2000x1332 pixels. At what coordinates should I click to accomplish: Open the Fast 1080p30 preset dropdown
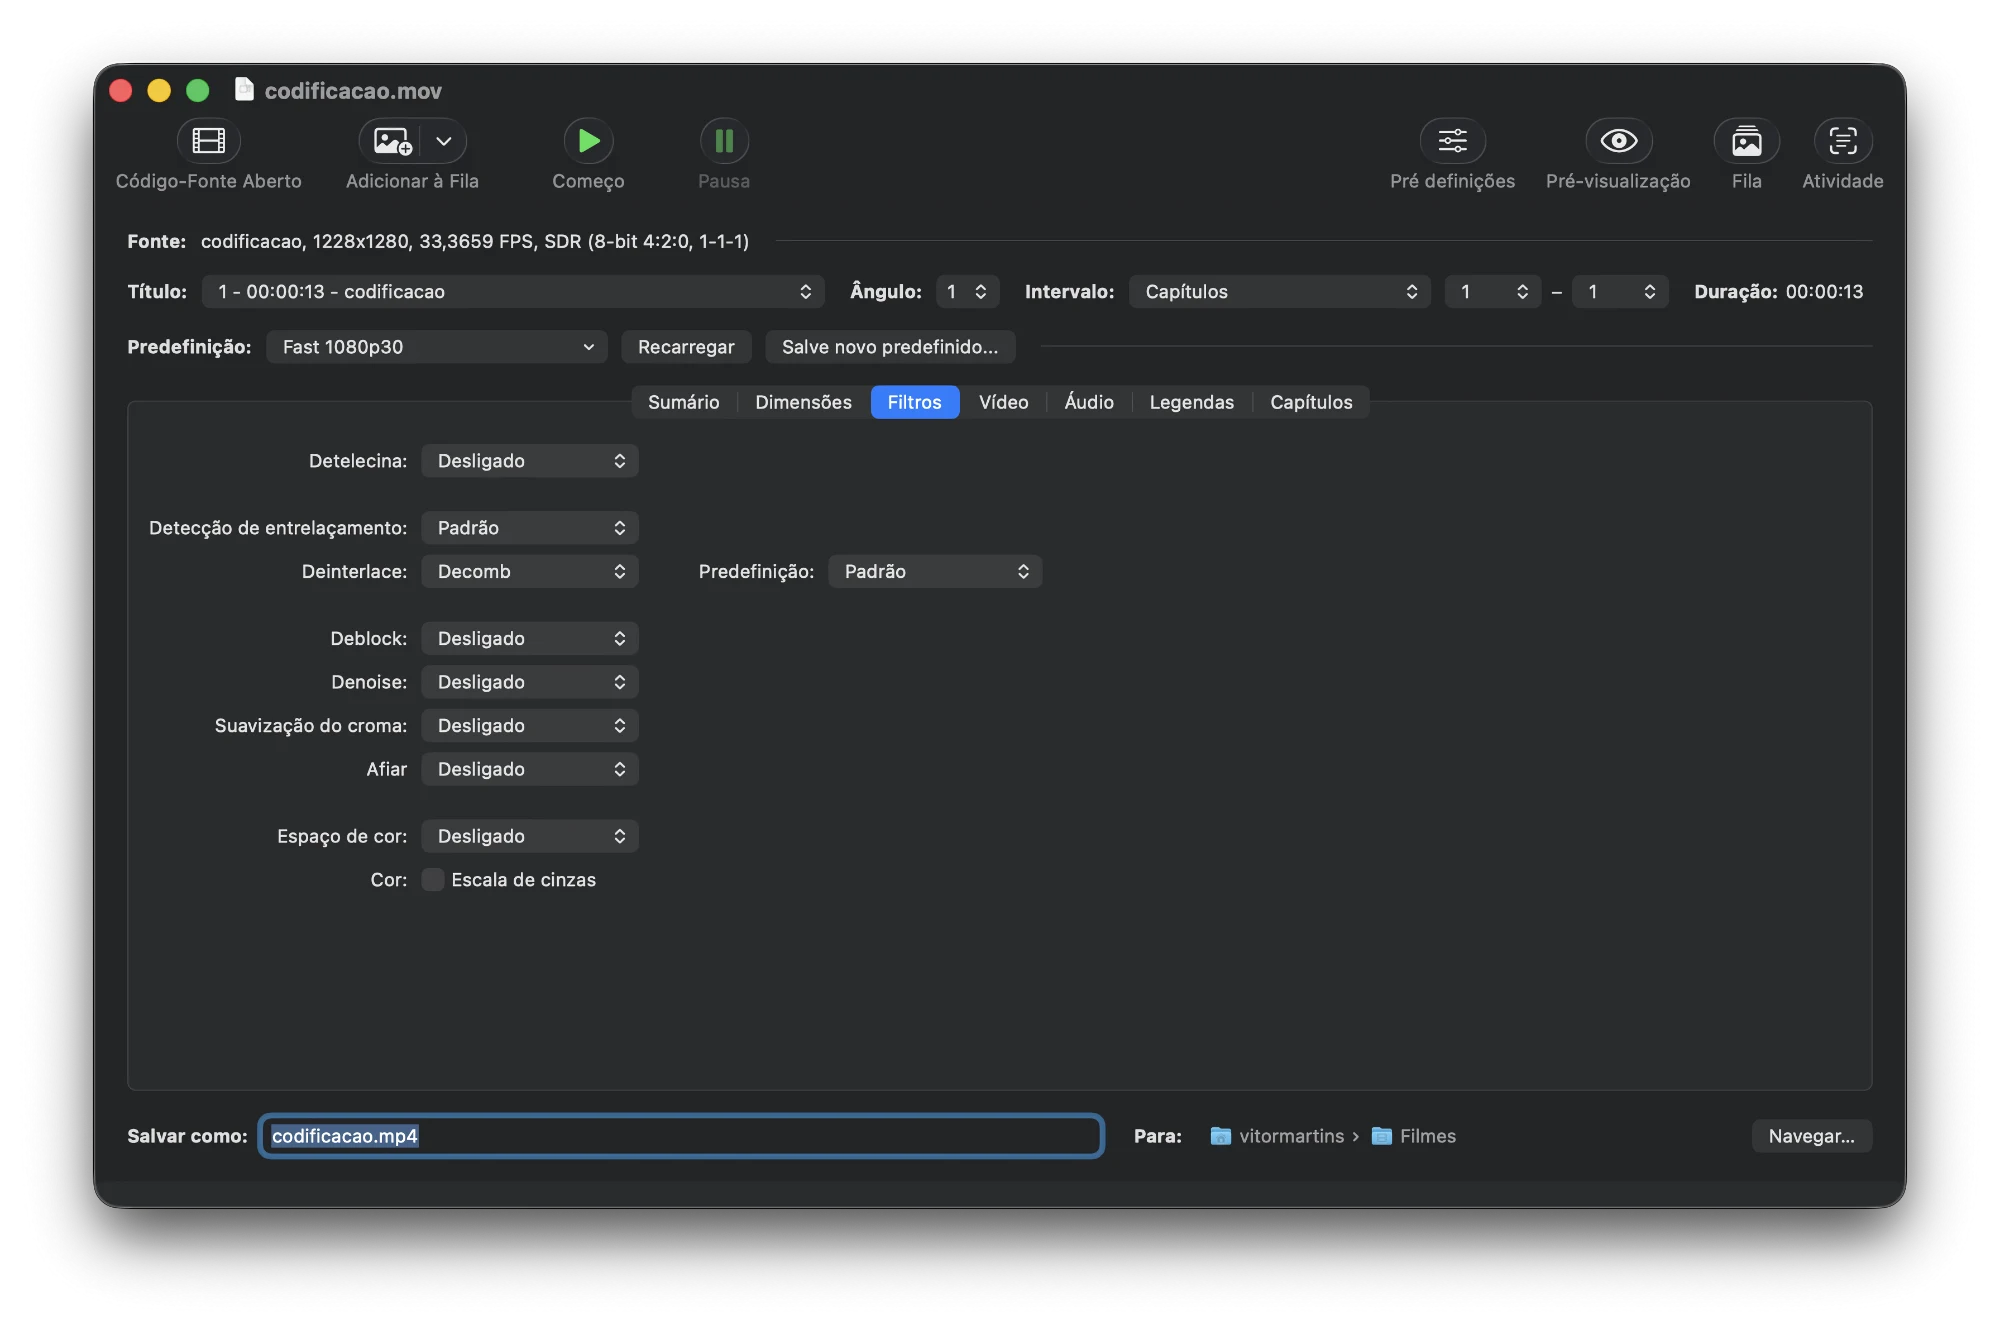(437, 347)
